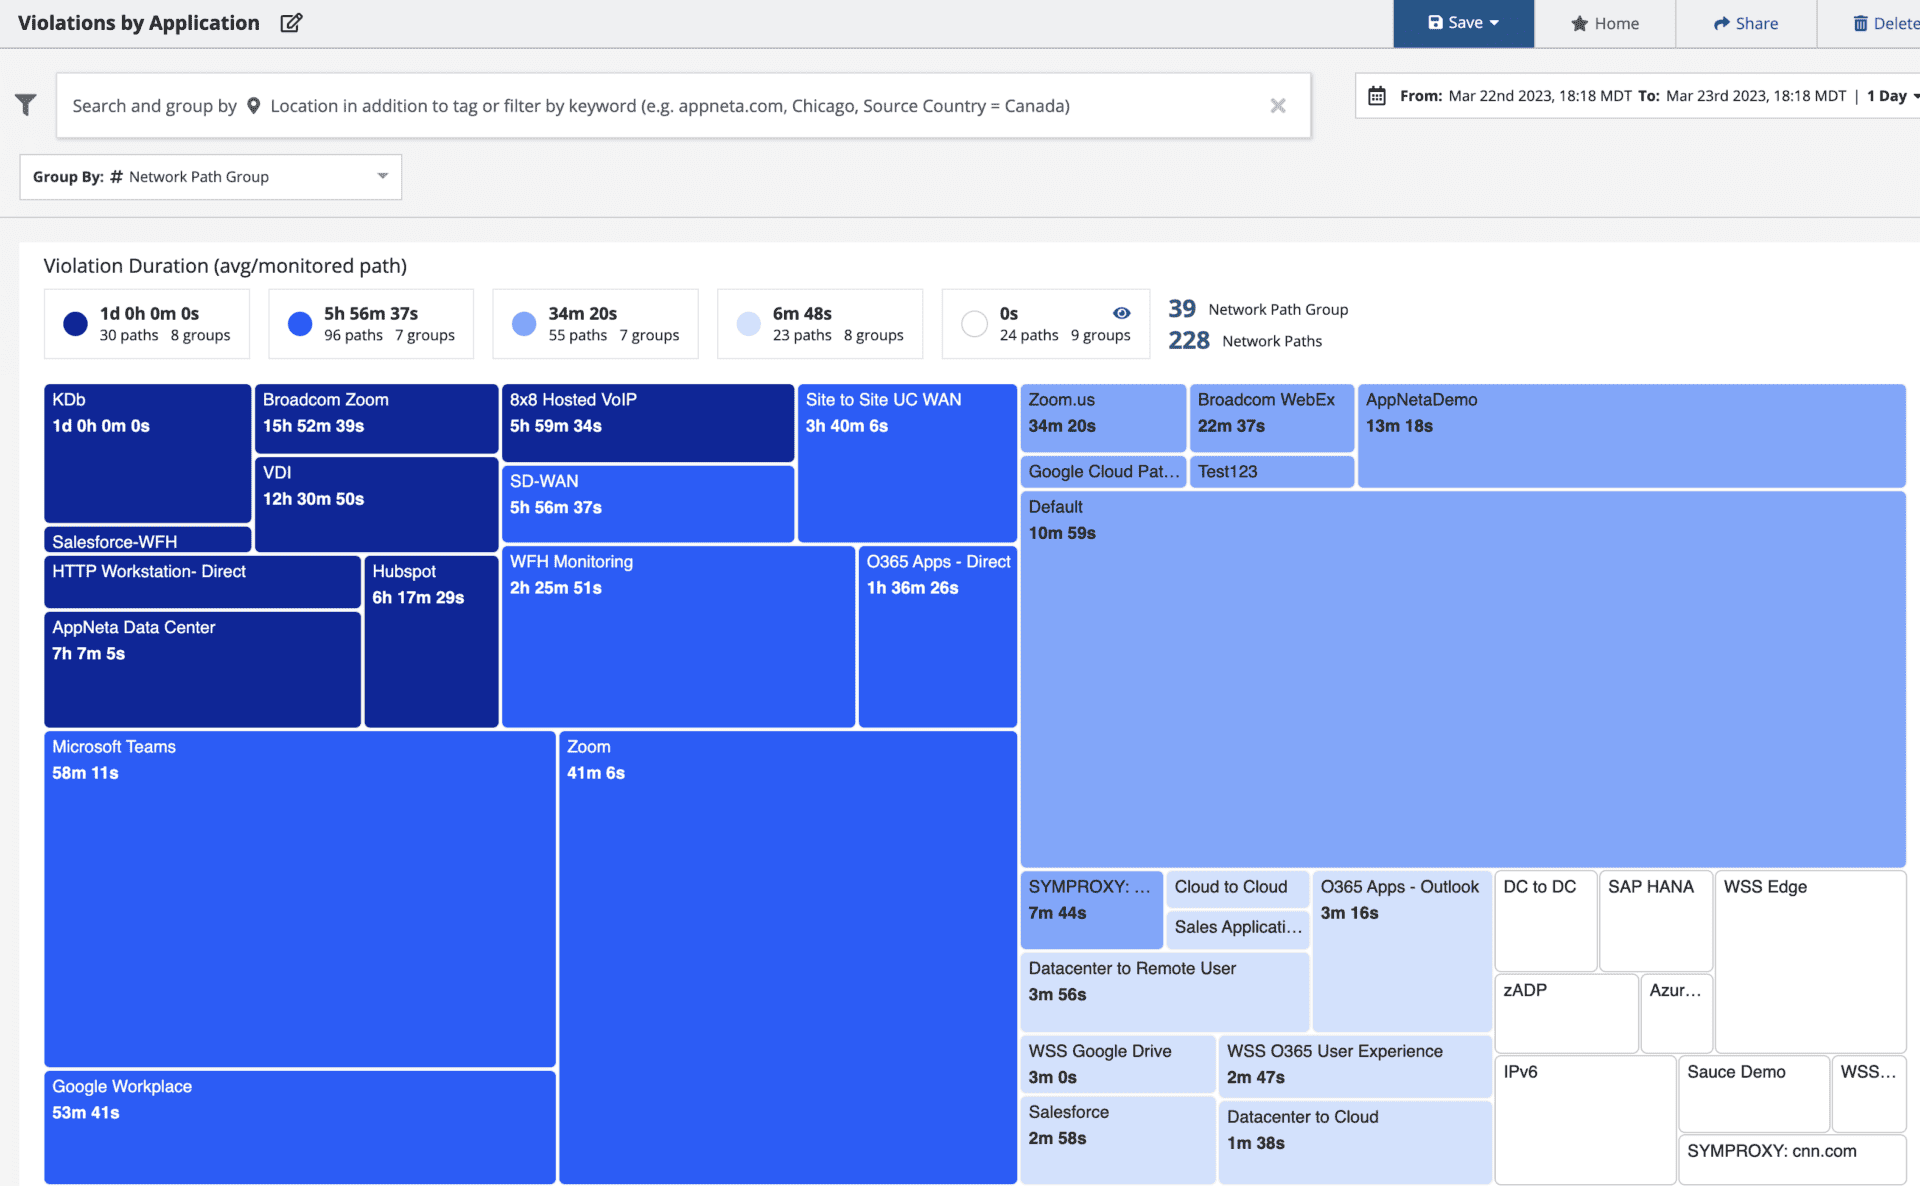Clear the search with the X icon
This screenshot has height=1186, width=1920.
coord(1277,105)
